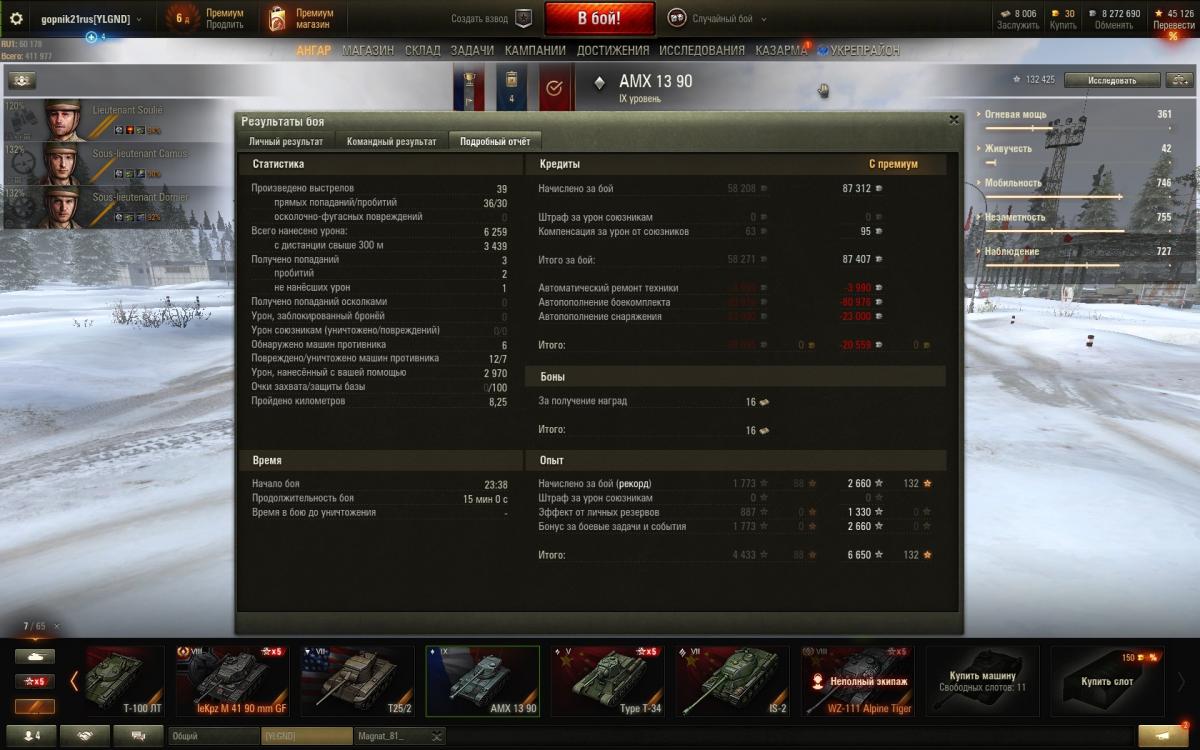Switch to the 'Командный результат' tab

click(x=391, y=142)
